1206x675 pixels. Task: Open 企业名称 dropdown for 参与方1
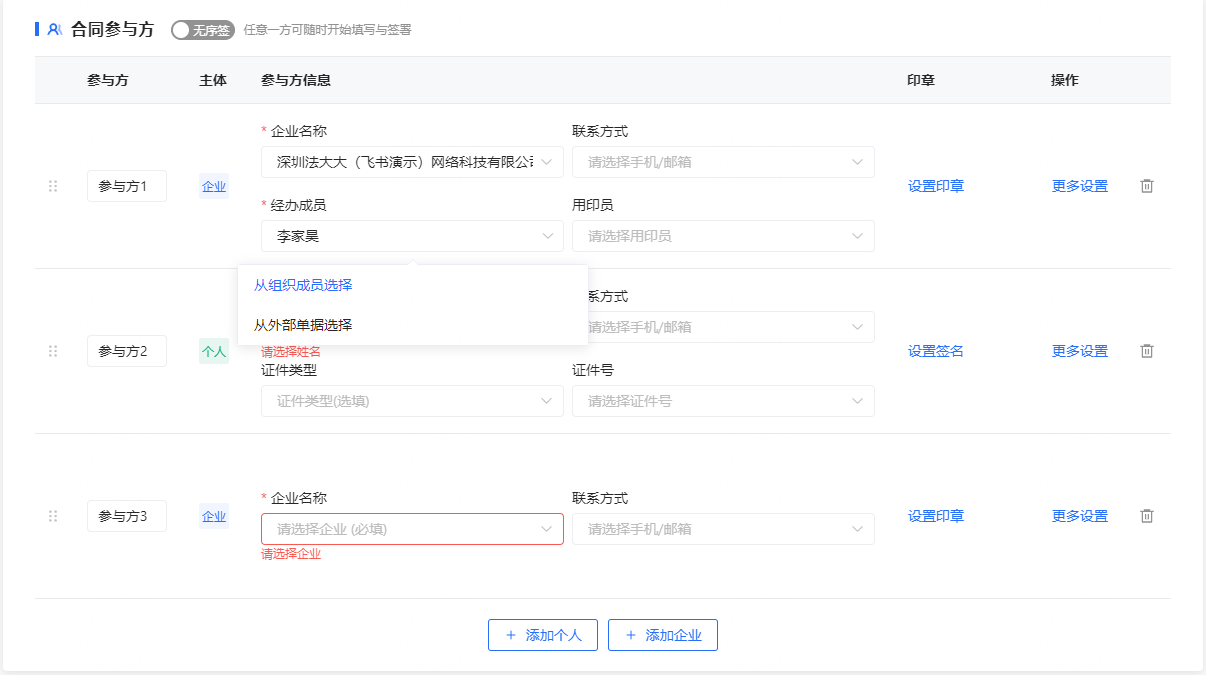tap(412, 162)
